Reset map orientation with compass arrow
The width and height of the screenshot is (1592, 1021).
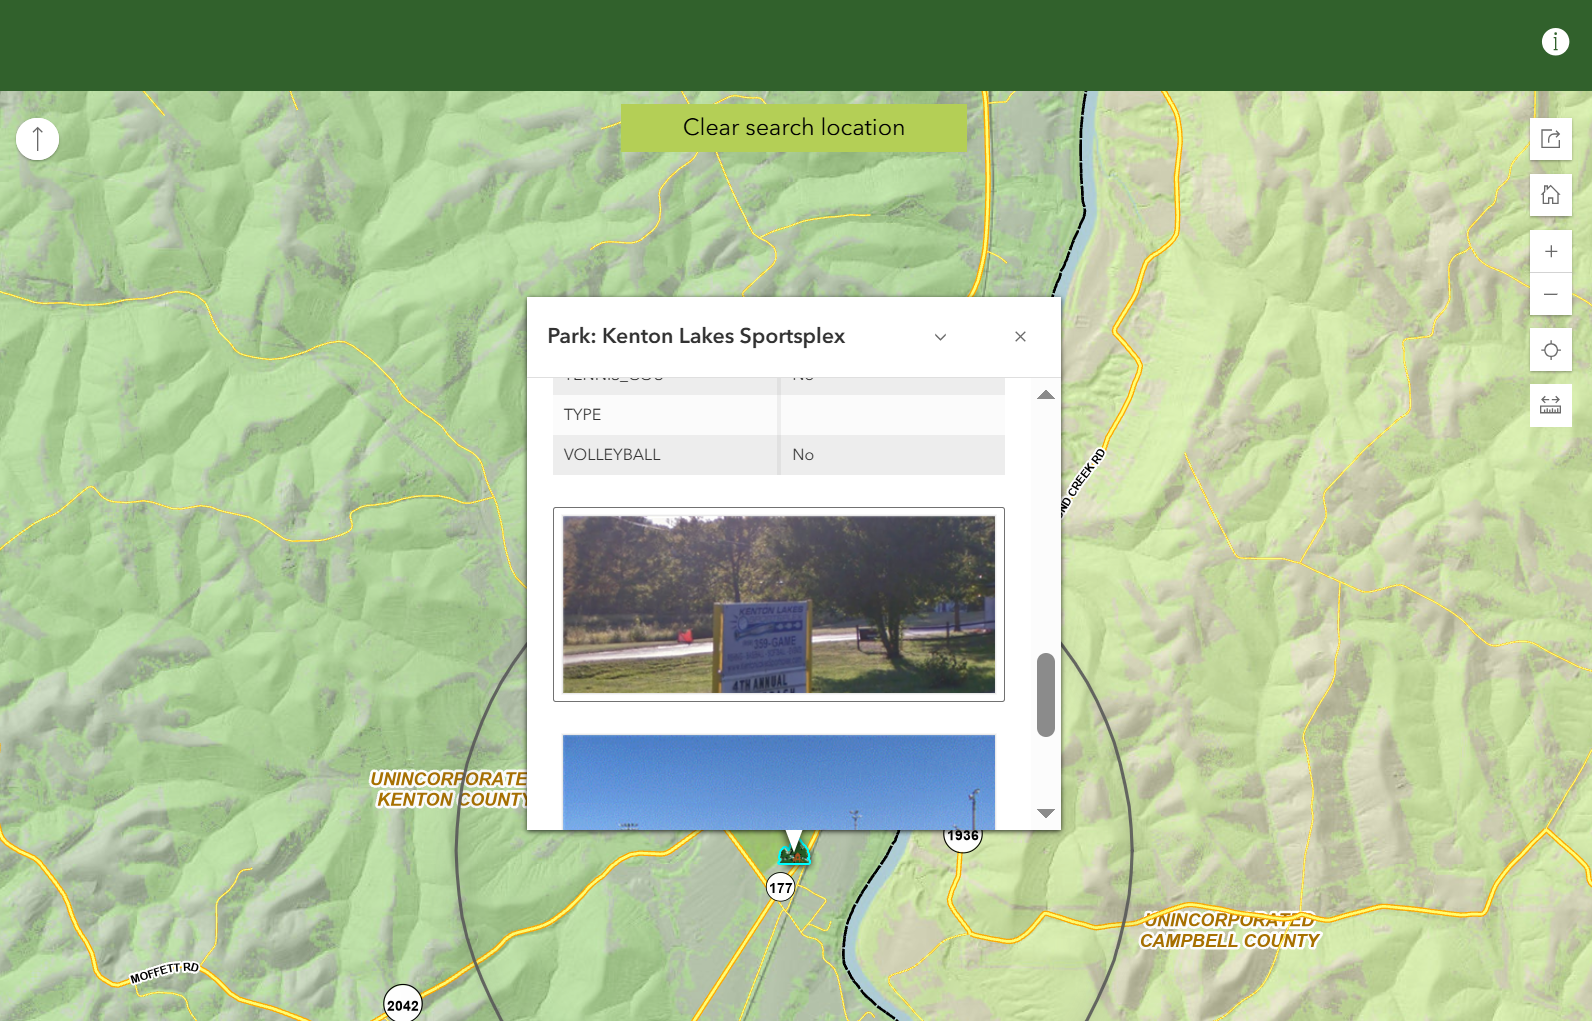pos(38,139)
